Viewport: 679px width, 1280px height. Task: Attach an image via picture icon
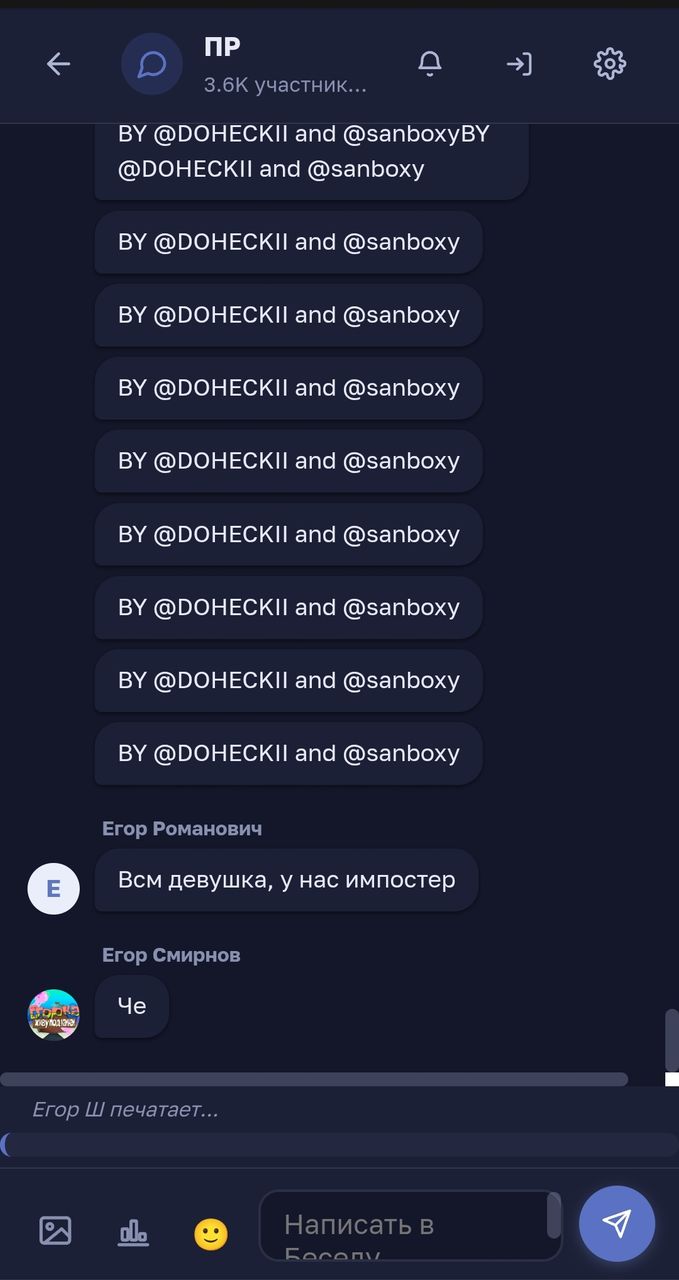click(55, 1230)
